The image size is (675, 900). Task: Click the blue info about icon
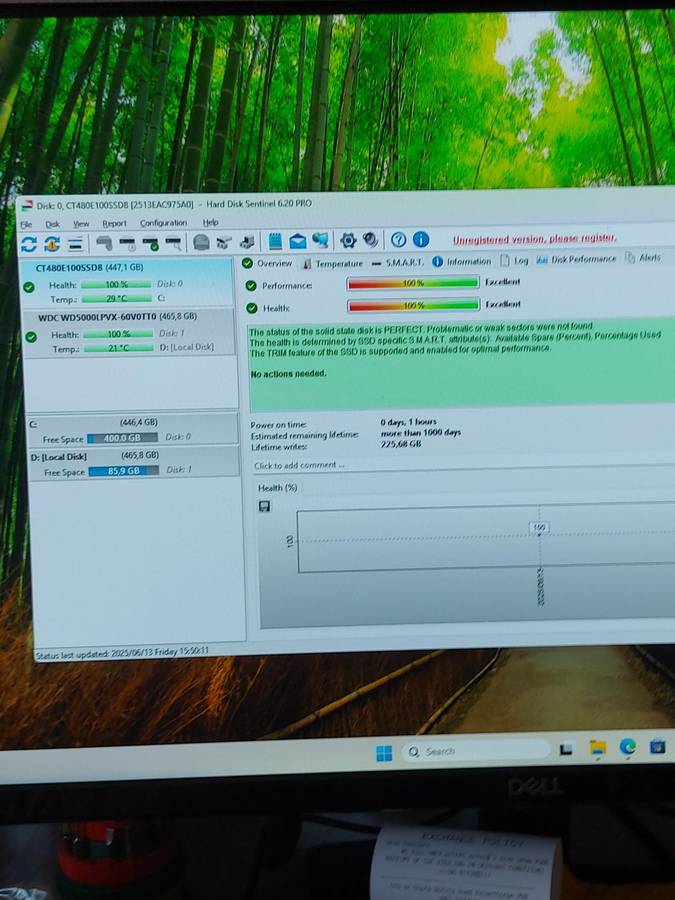point(421,239)
